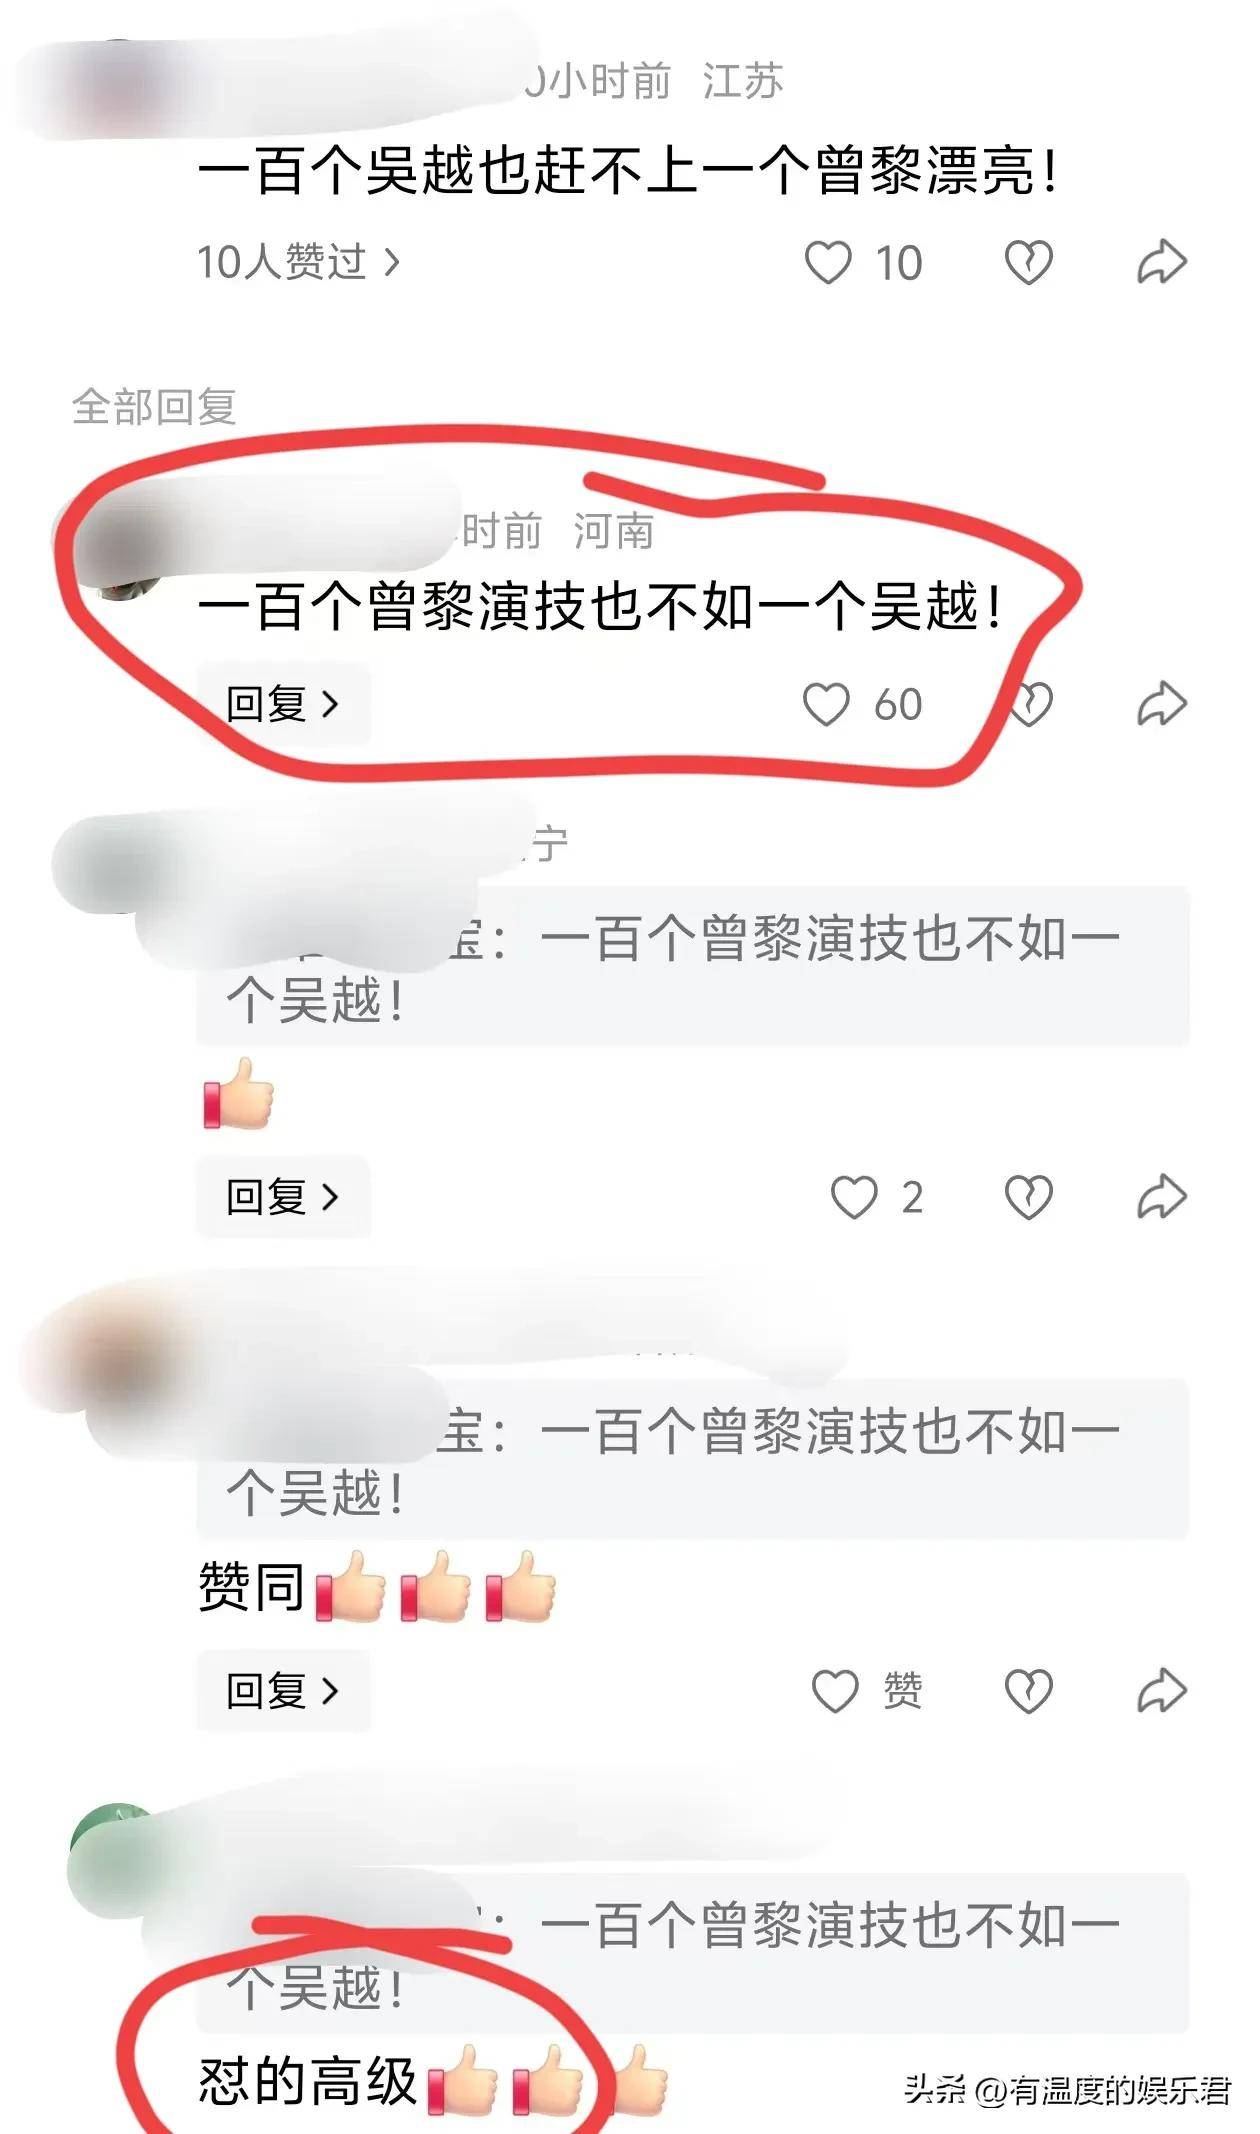The height and width of the screenshot is (2134, 1260).
Task: Tap the 怼的高级 reply text
Action: (x=307, y=2081)
